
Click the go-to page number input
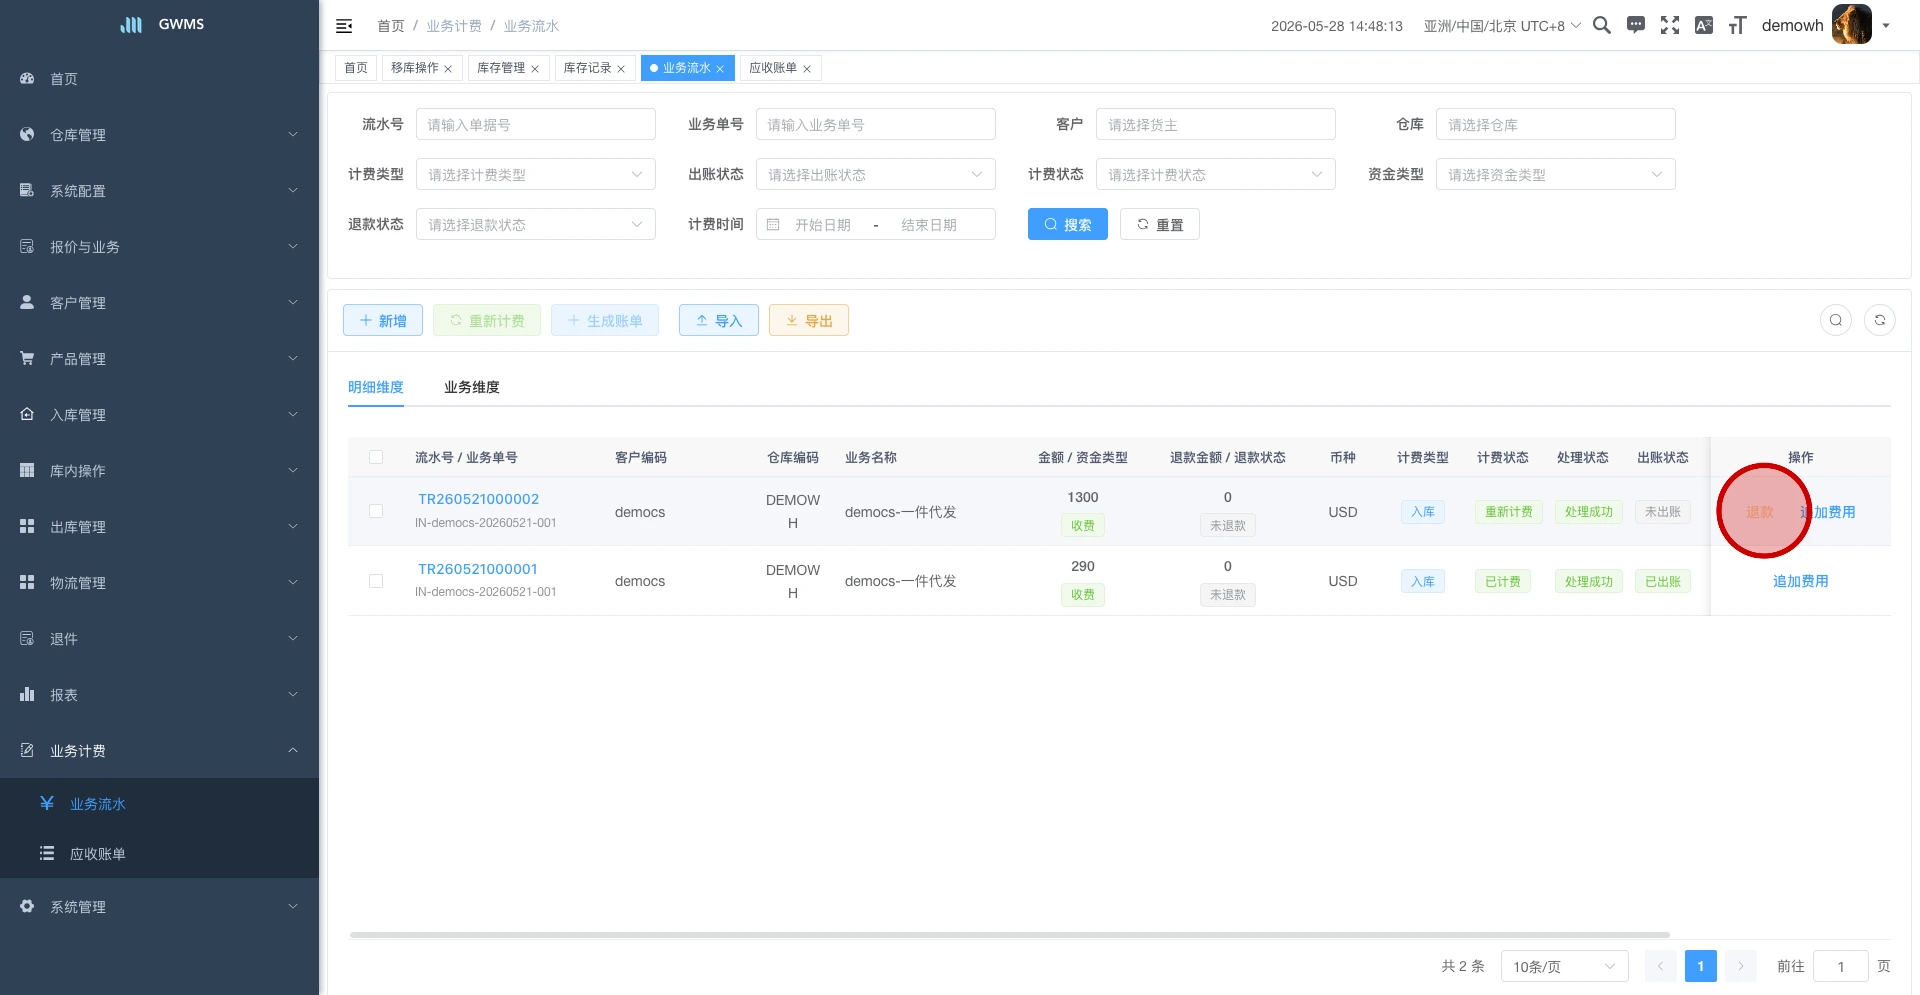coord(1841,966)
